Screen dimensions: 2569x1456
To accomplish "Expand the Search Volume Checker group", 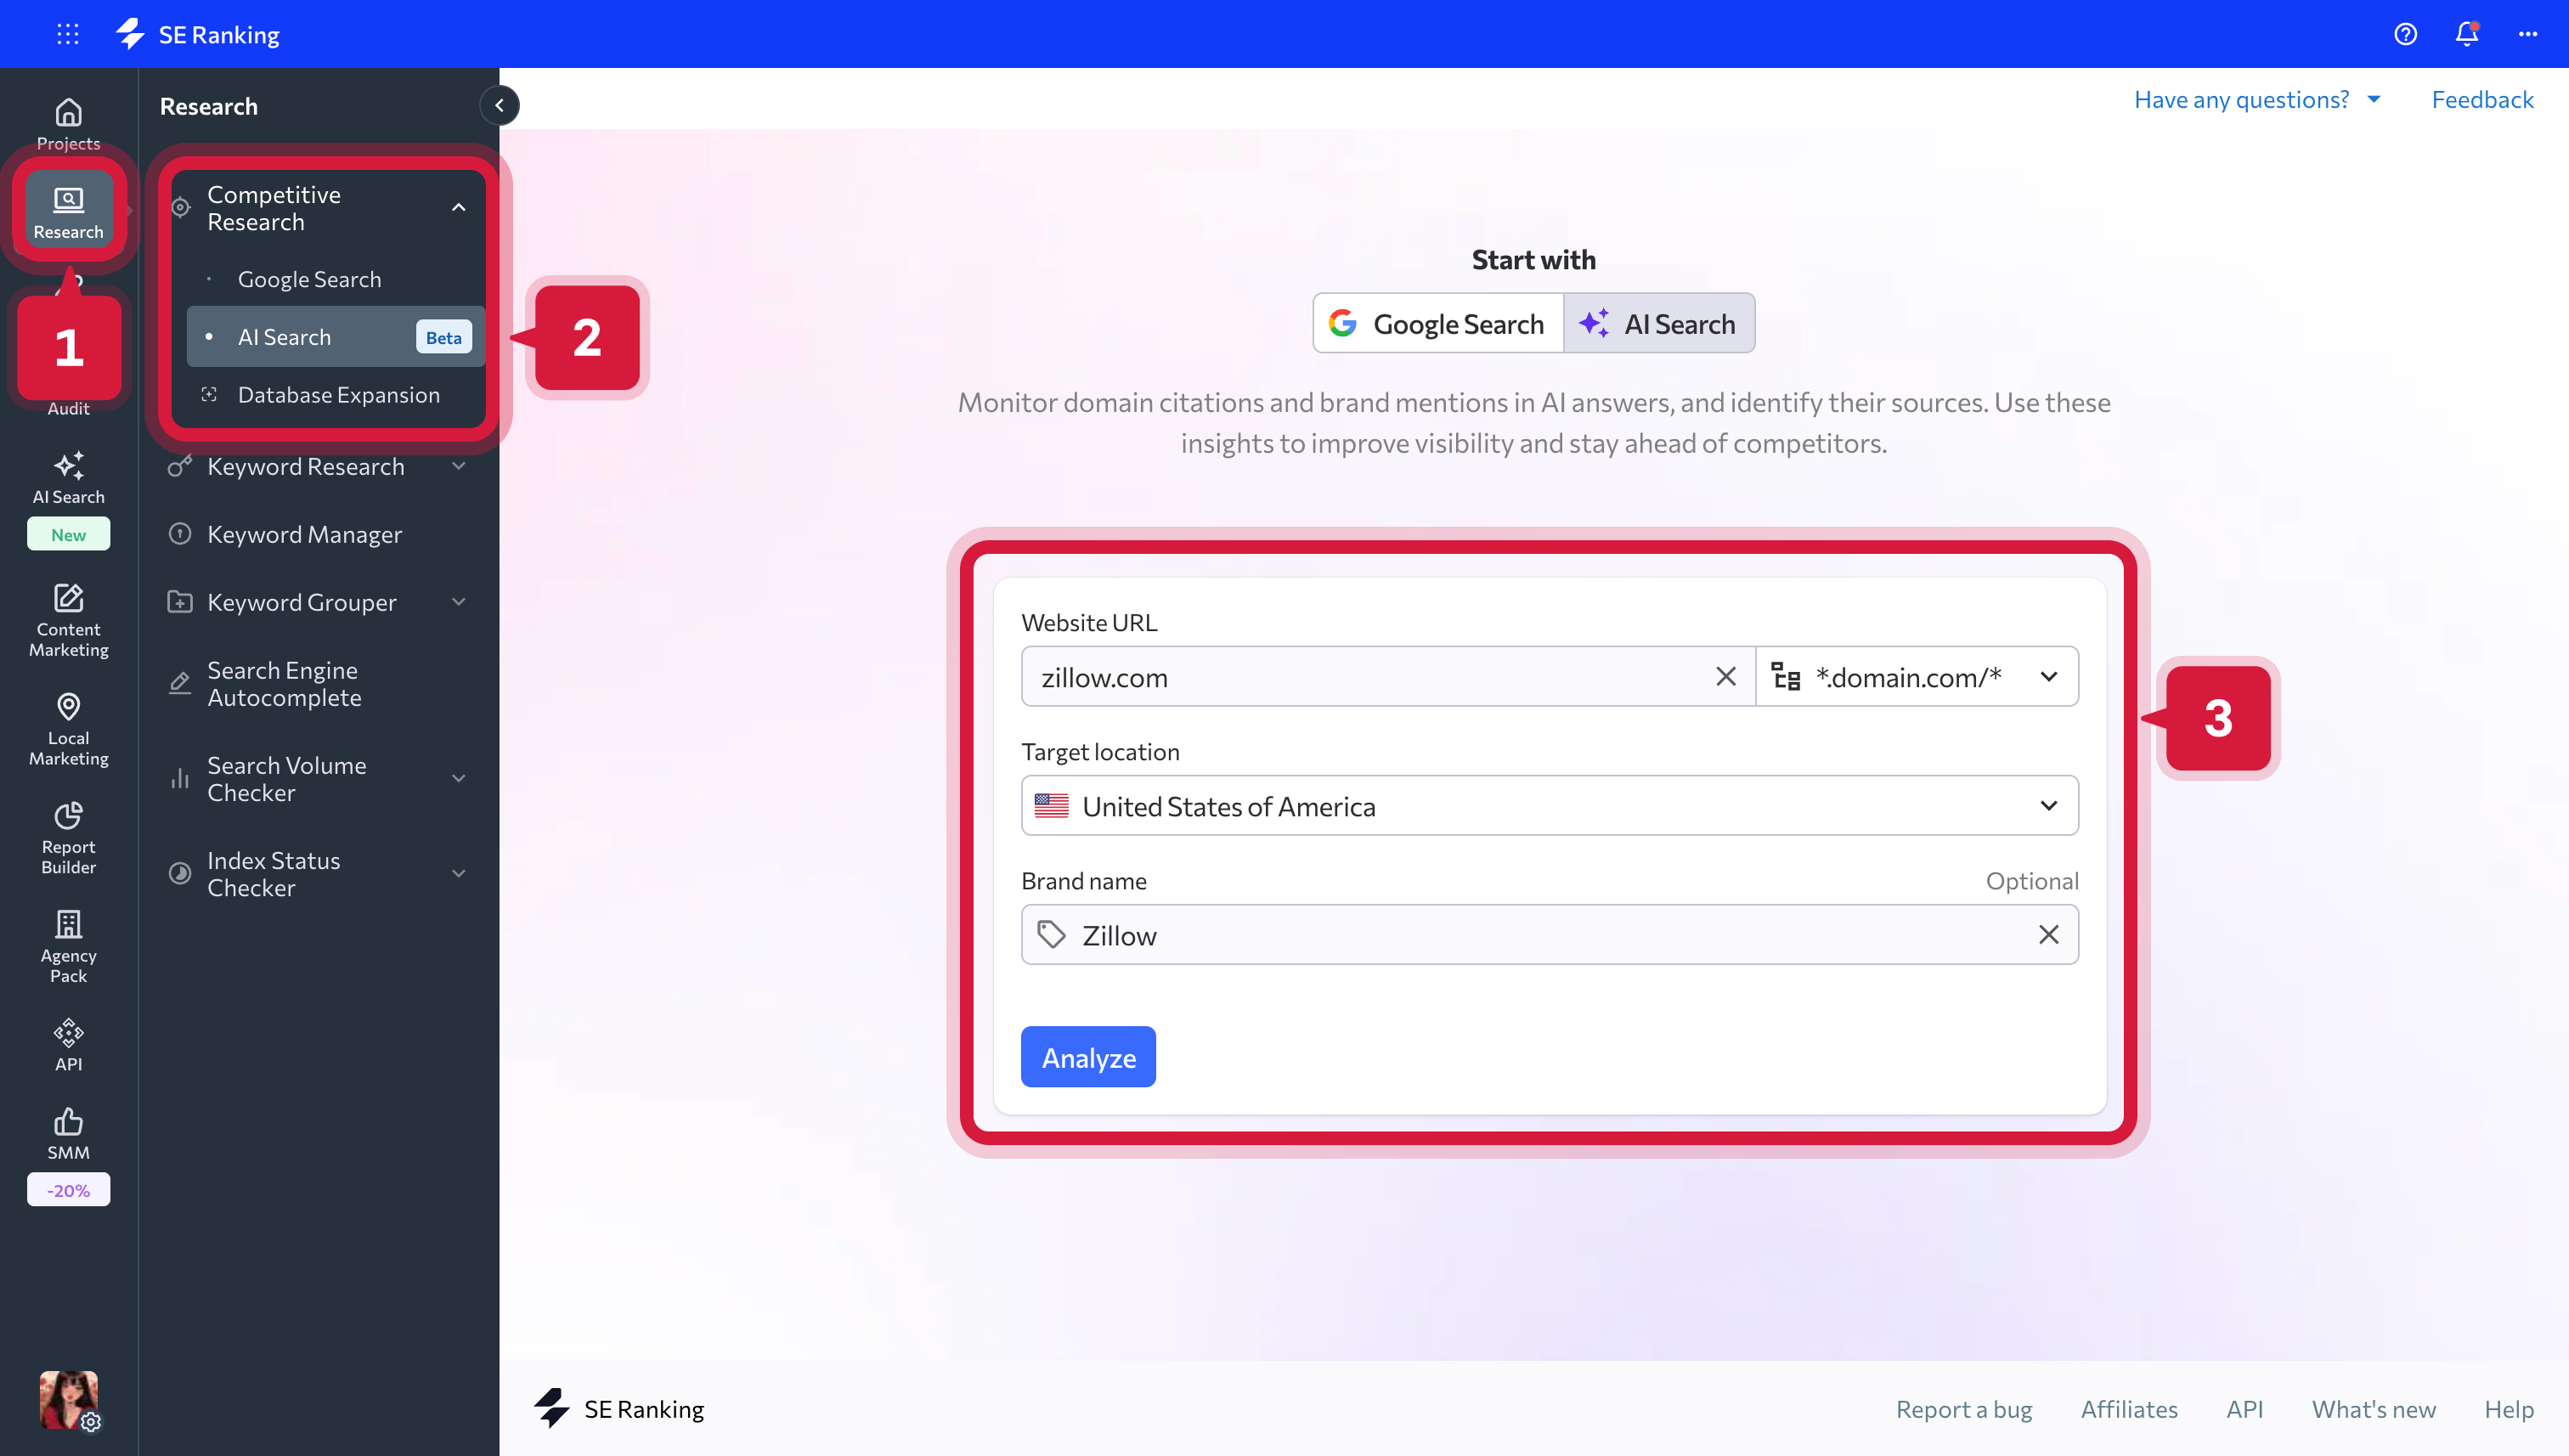I will [x=458, y=779].
